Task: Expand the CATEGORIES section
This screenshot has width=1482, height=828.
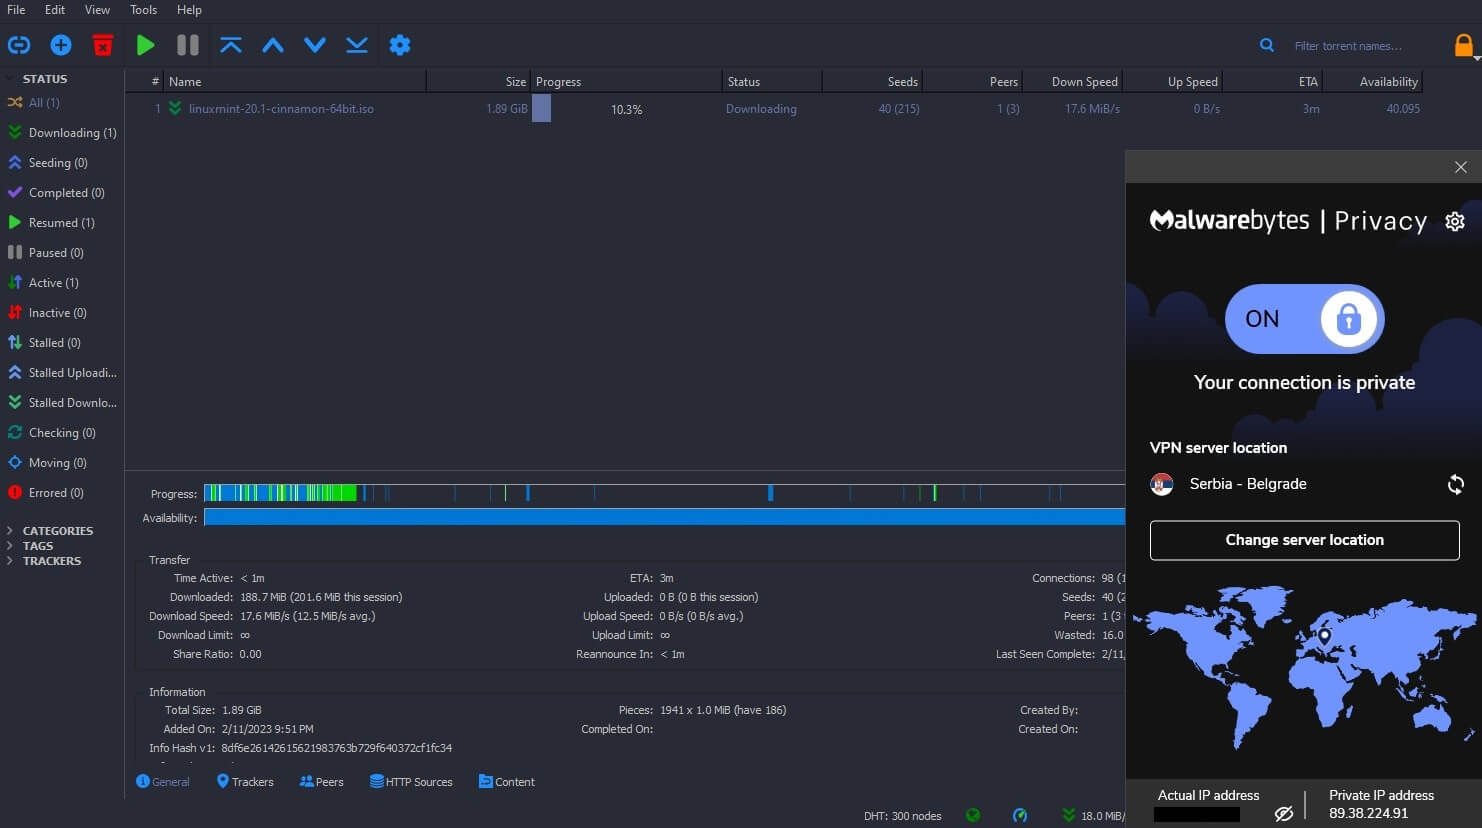Action: pyautogui.click(x=10, y=531)
